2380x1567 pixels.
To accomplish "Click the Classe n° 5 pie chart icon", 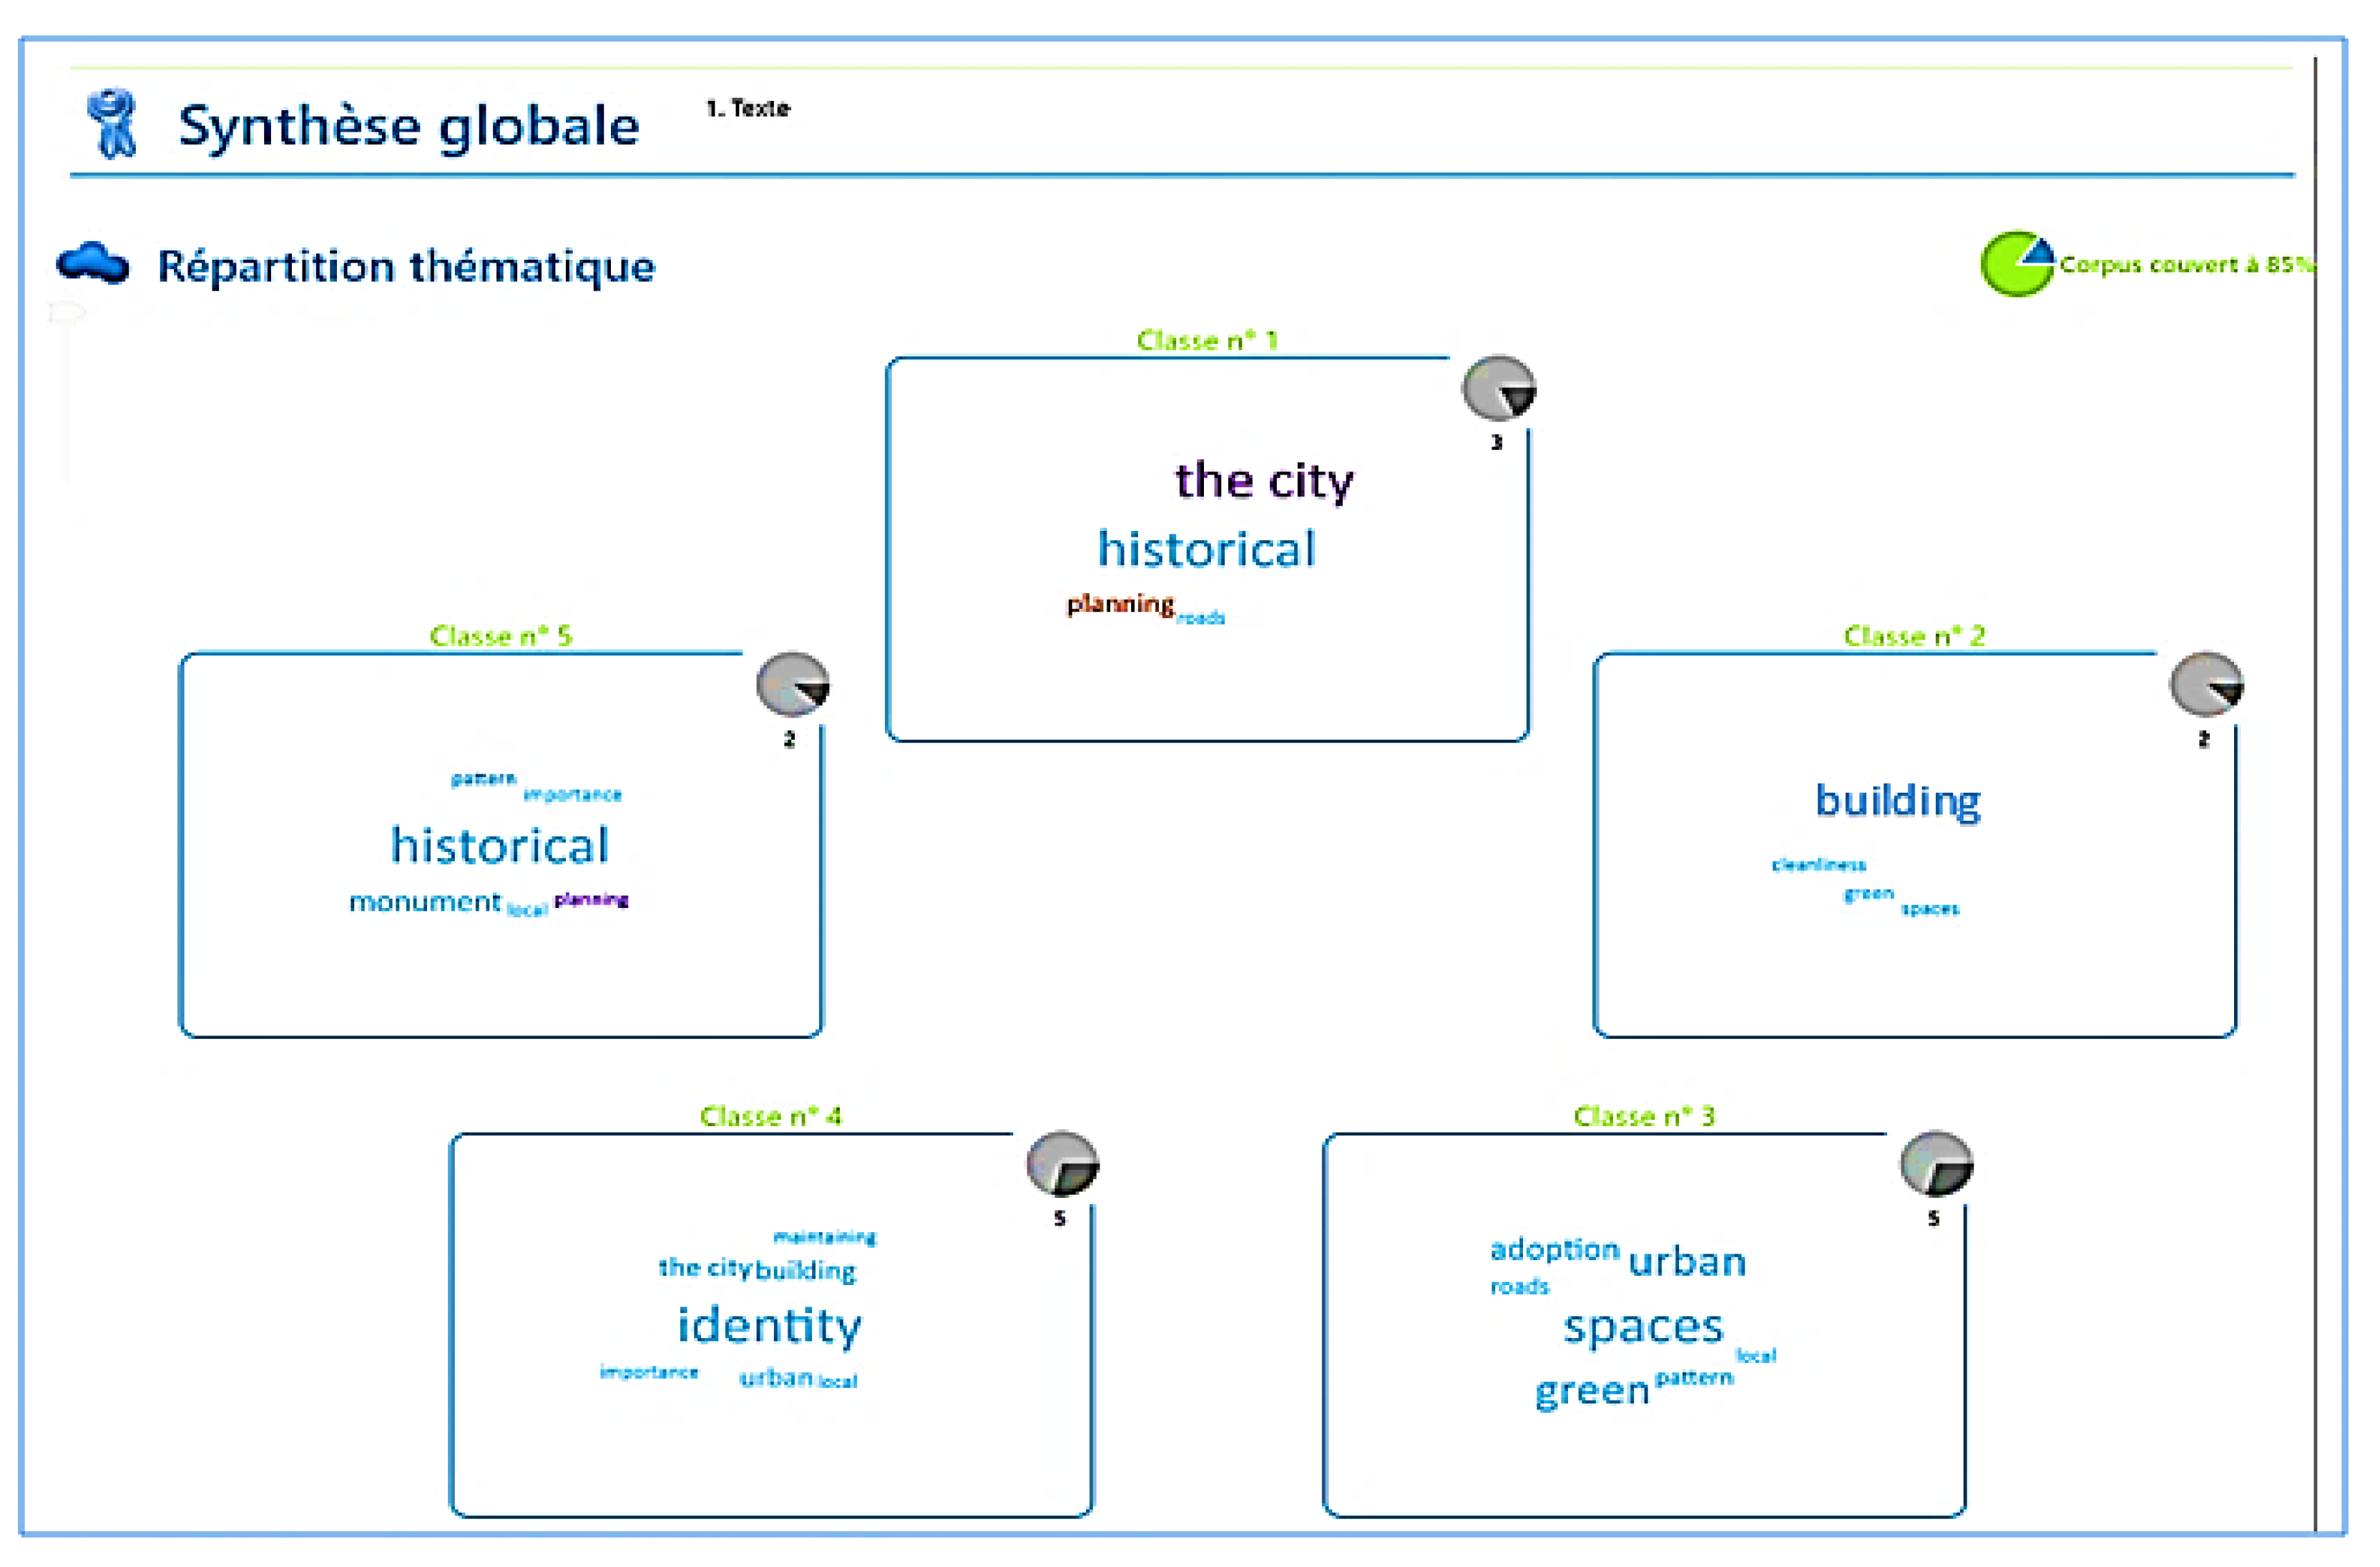I will click(x=792, y=685).
